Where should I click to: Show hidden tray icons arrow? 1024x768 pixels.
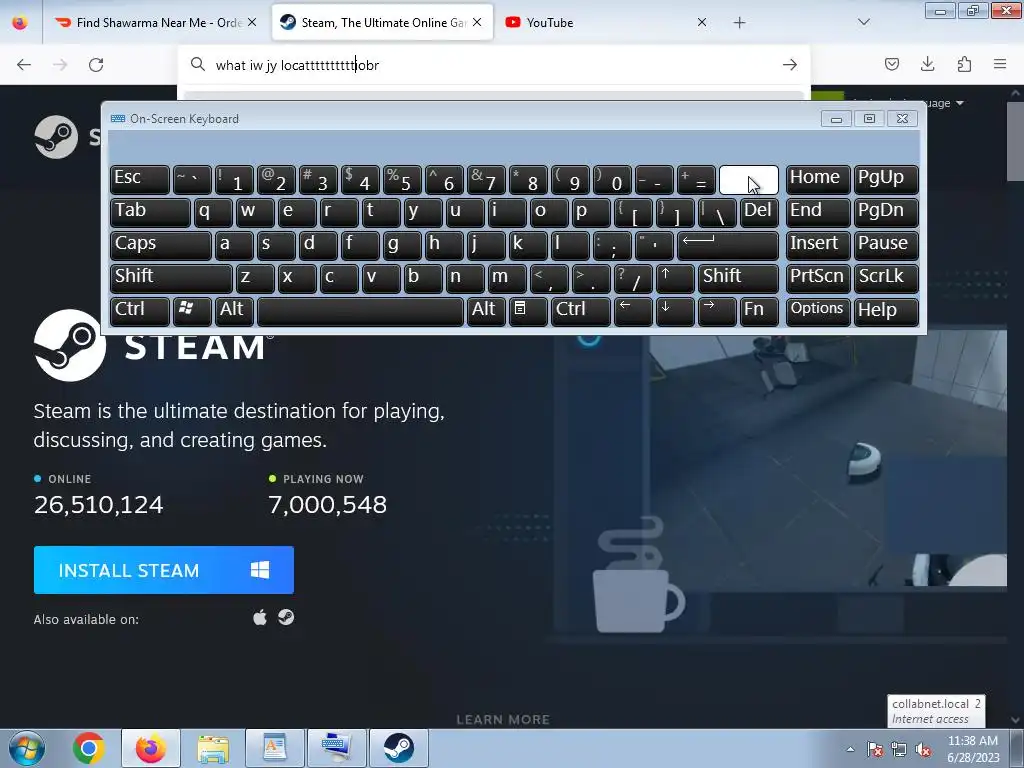point(850,749)
